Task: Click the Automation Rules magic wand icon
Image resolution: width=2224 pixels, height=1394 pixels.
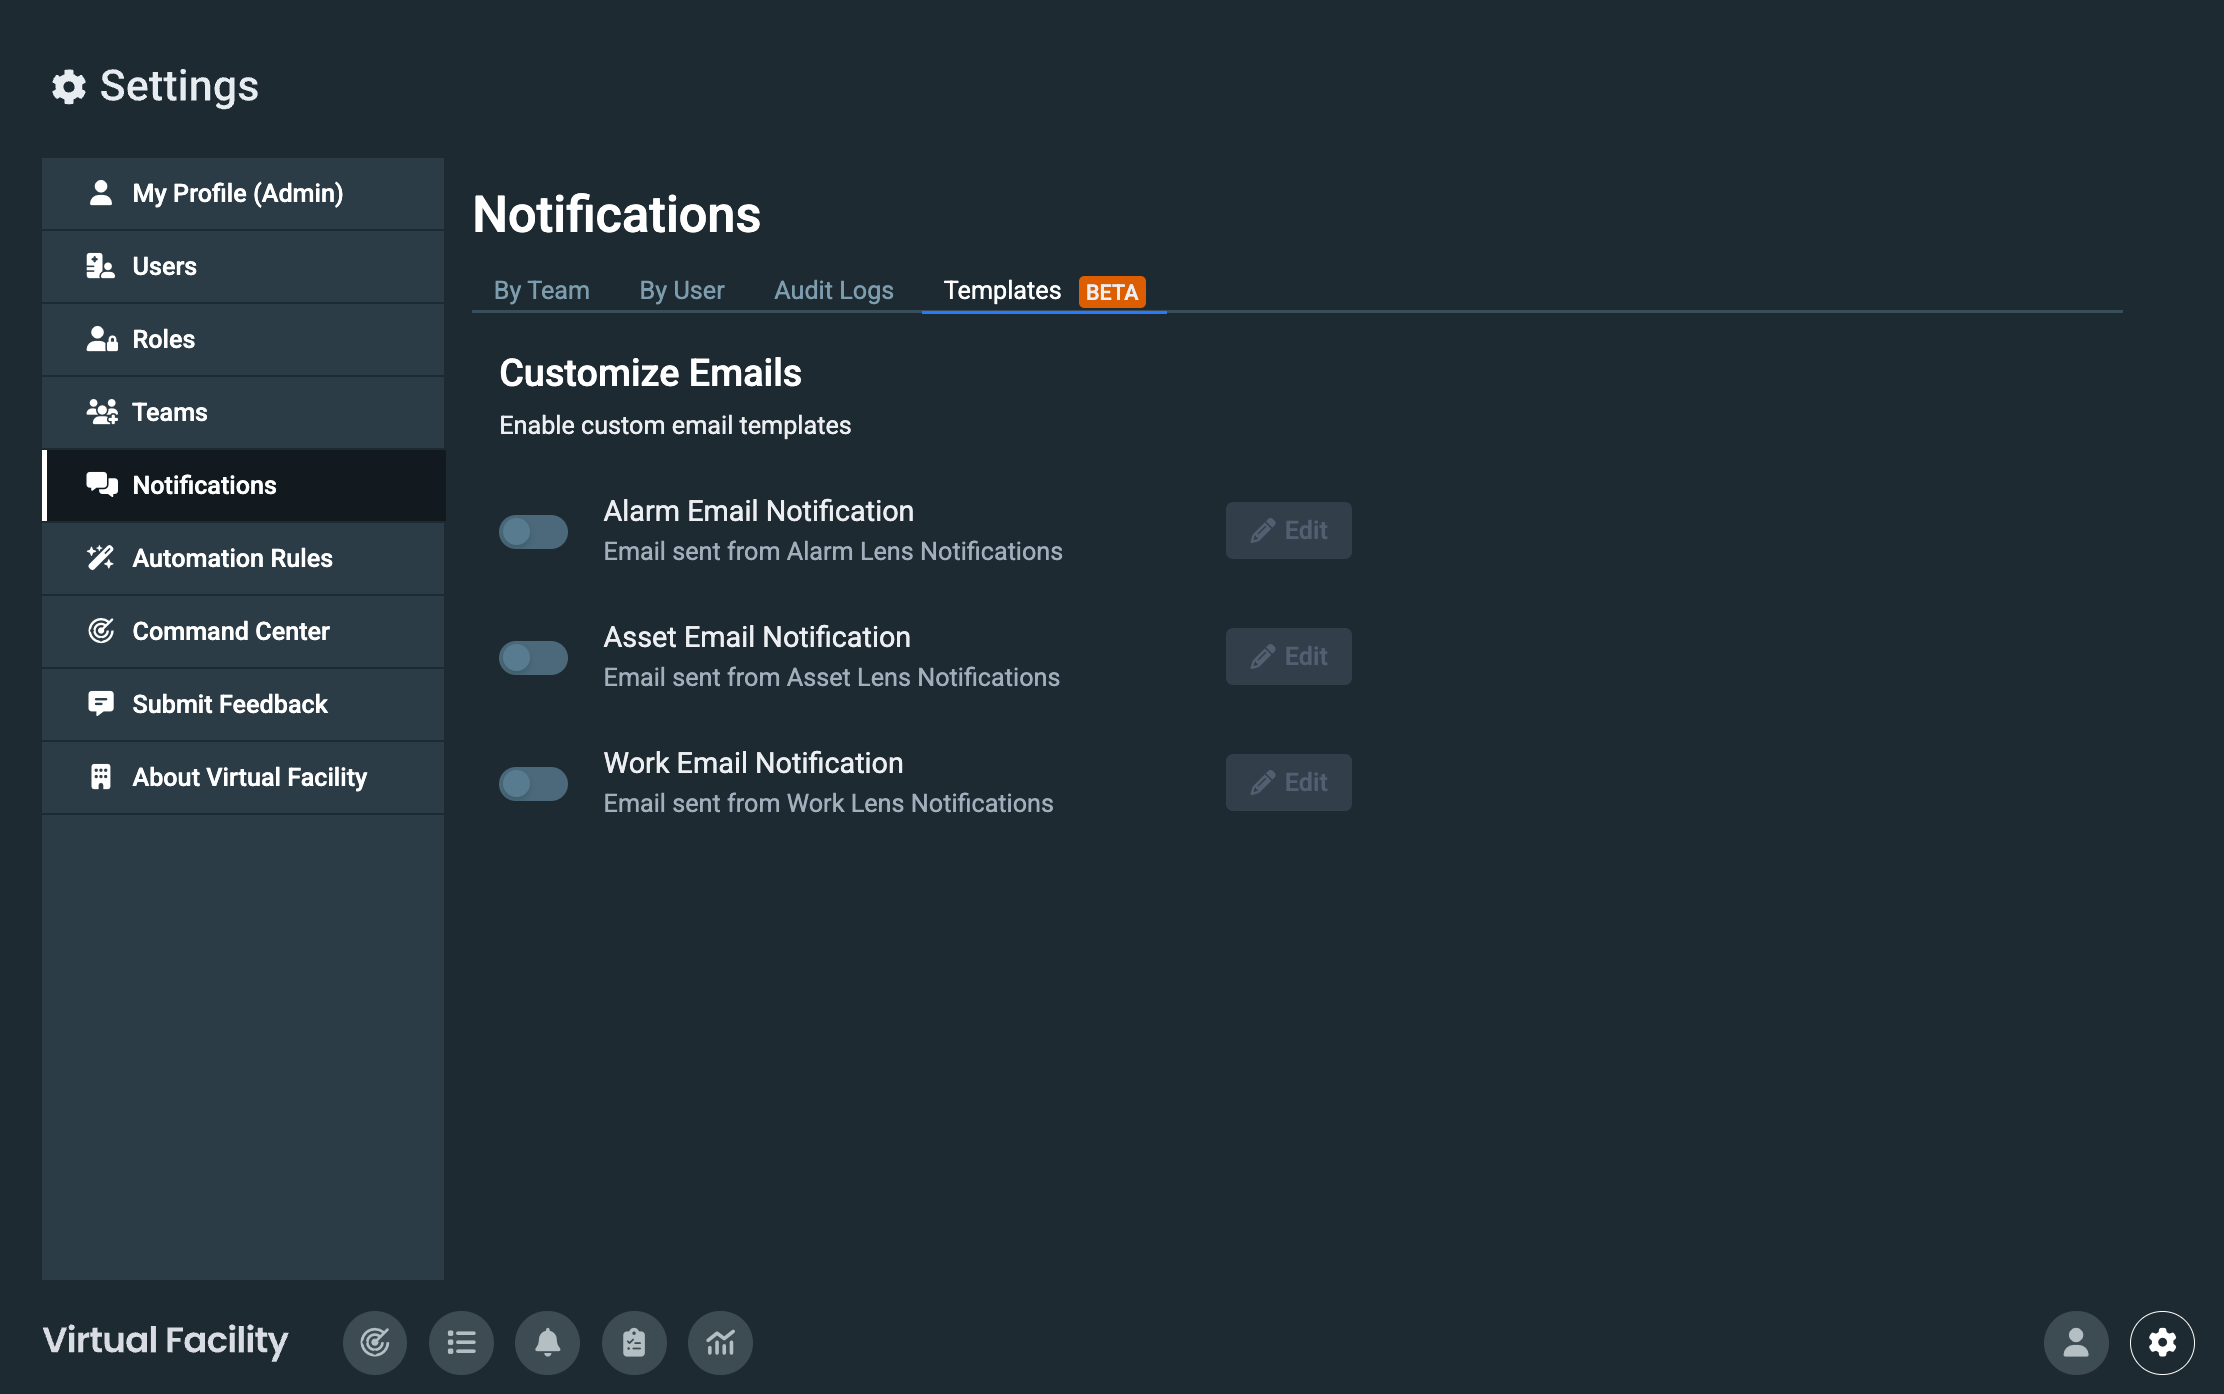Action: tap(100, 558)
